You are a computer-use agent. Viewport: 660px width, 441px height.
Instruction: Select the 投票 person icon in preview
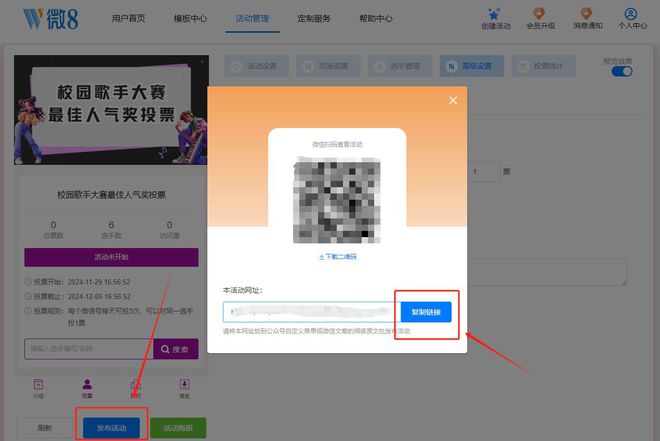(x=87, y=388)
